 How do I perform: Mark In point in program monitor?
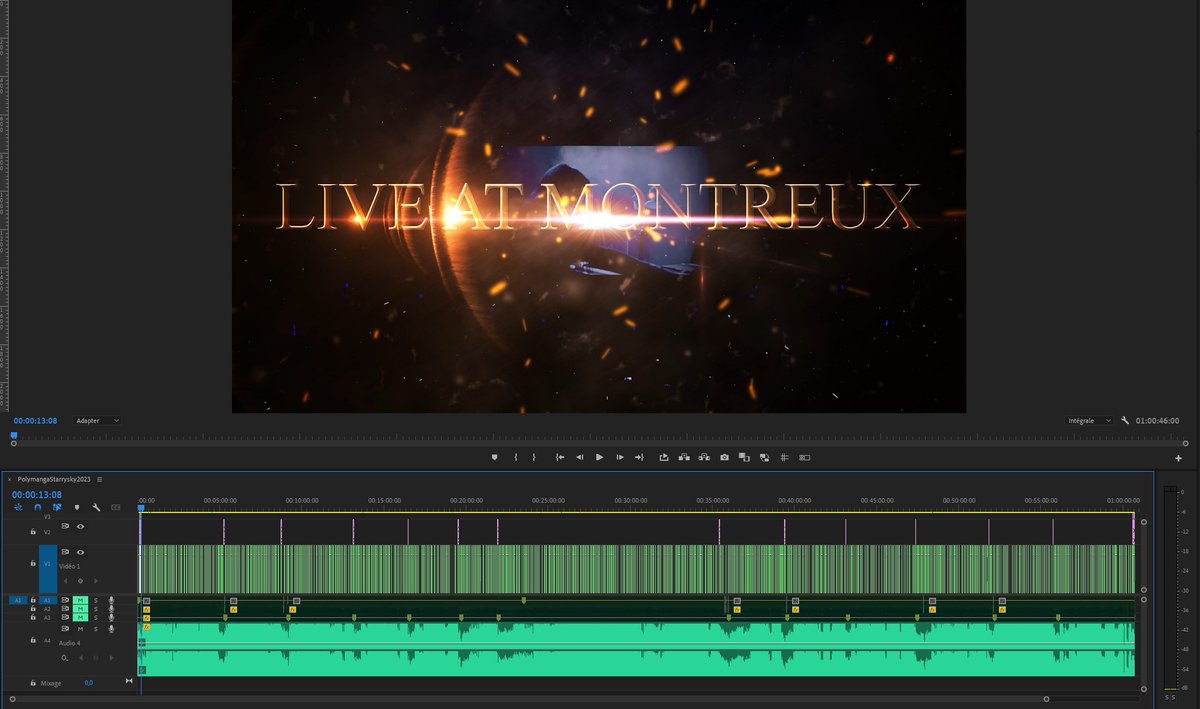tap(516, 457)
